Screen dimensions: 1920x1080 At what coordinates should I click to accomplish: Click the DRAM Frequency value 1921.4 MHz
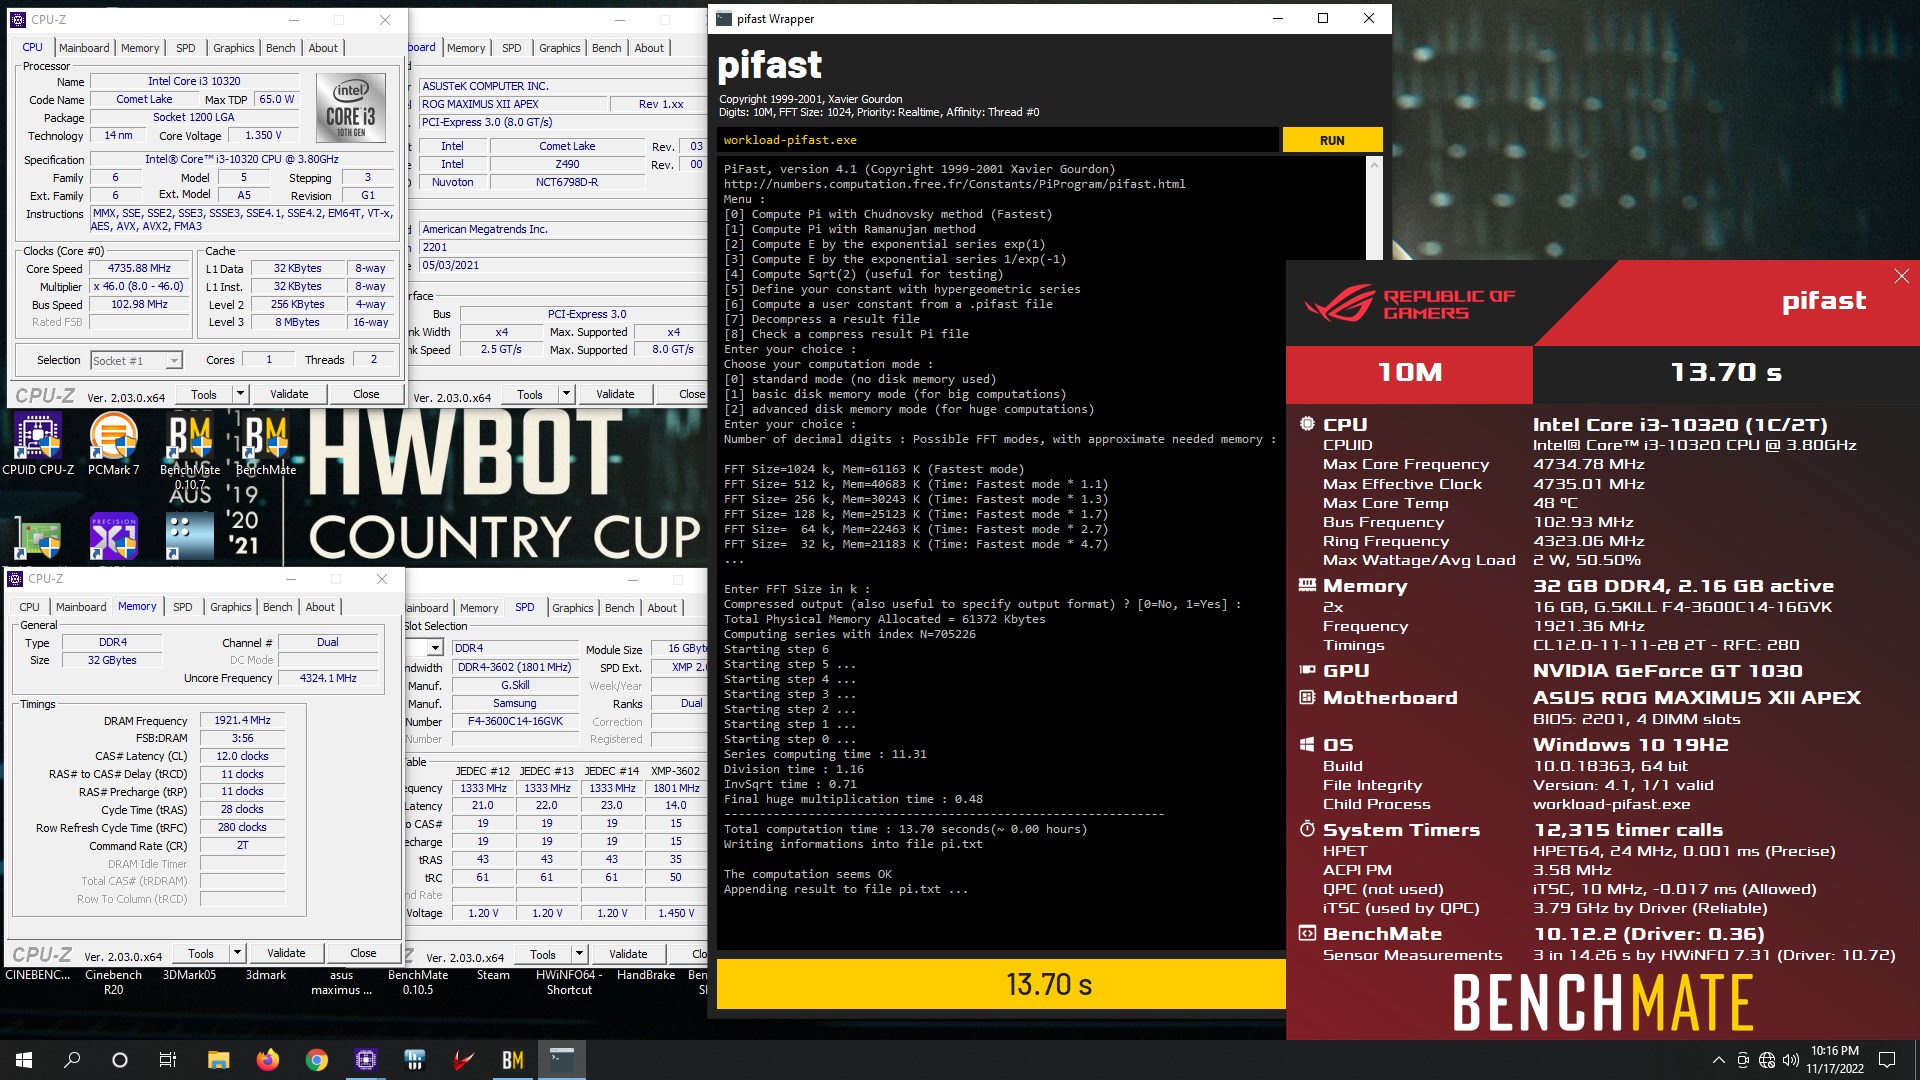(x=242, y=720)
